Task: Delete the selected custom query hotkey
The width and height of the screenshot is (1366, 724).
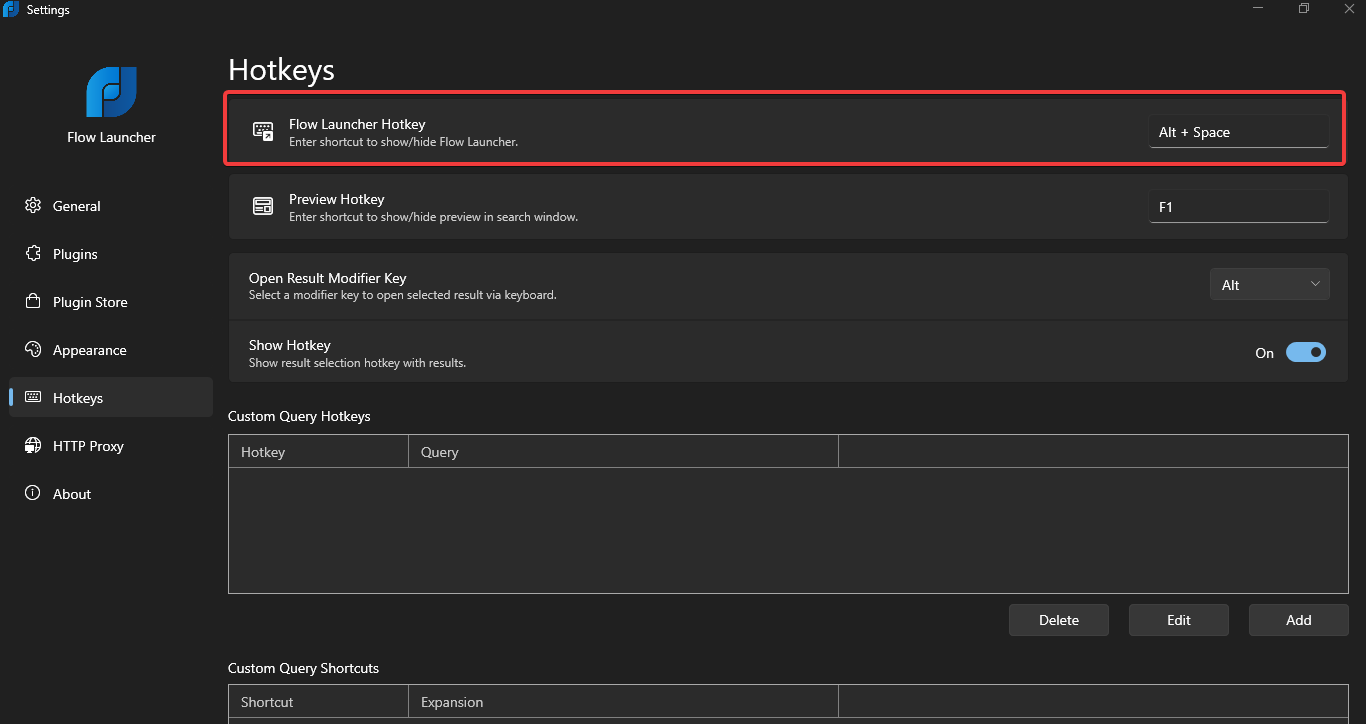Action: pos(1059,620)
